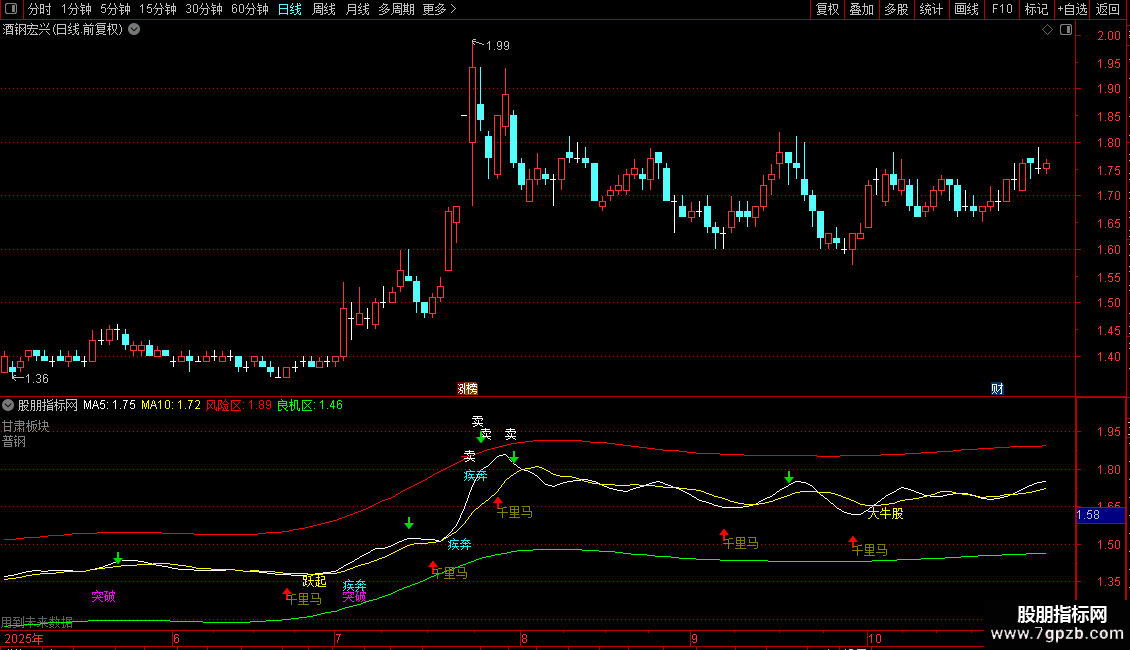Click MA5: 1.75 indicator value
The height and width of the screenshot is (650, 1130).
pyautogui.click(x=109, y=405)
